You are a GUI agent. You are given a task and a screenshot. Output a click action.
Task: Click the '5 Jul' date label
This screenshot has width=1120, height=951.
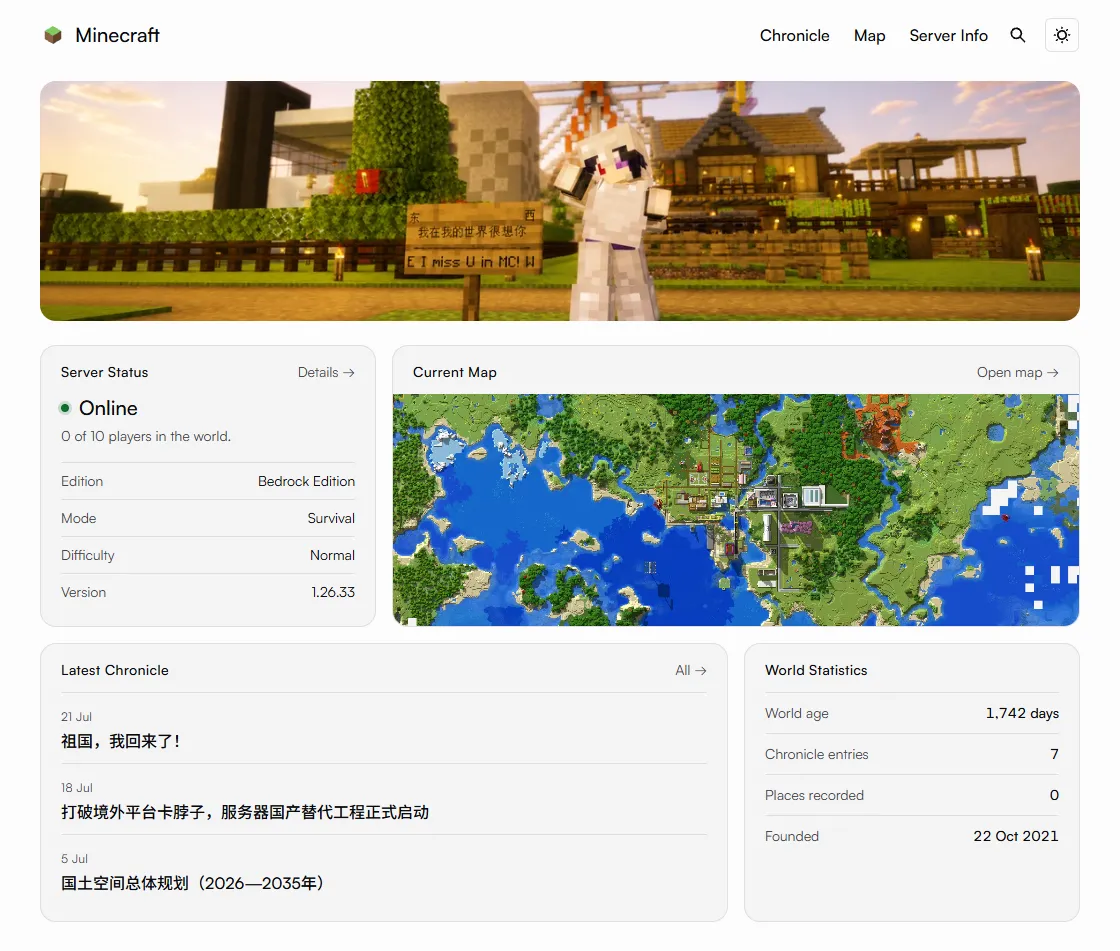pos(74,858)
